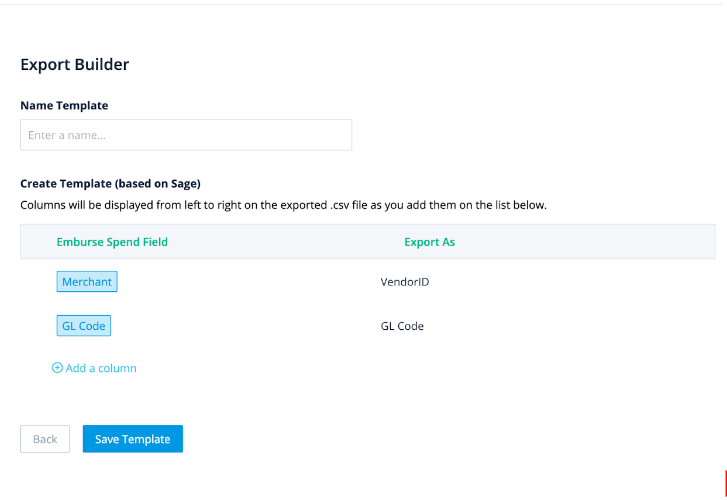Edit the GL Code export name text
The image size is (727, 500).
click(x=402, y=326)
